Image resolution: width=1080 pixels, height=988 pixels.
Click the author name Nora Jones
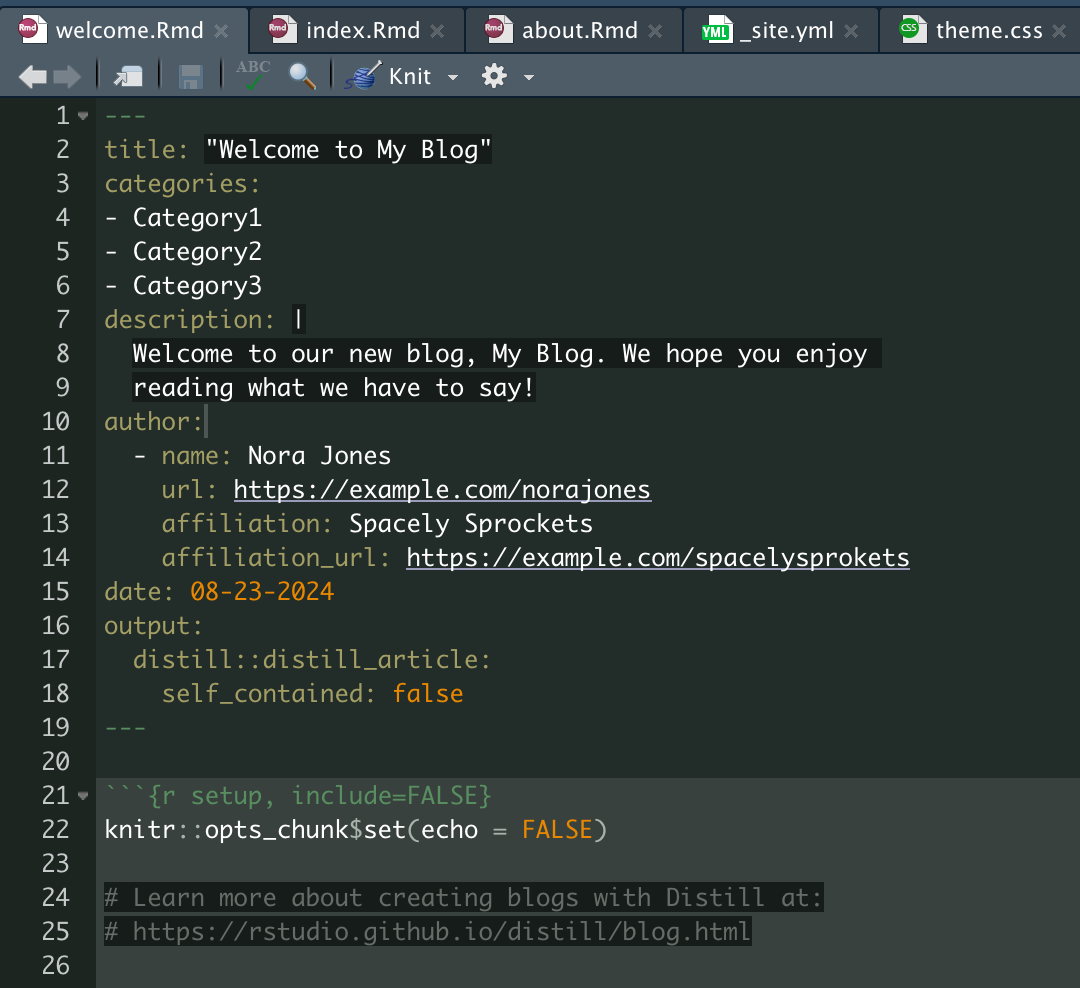click(x=320, y=455)
